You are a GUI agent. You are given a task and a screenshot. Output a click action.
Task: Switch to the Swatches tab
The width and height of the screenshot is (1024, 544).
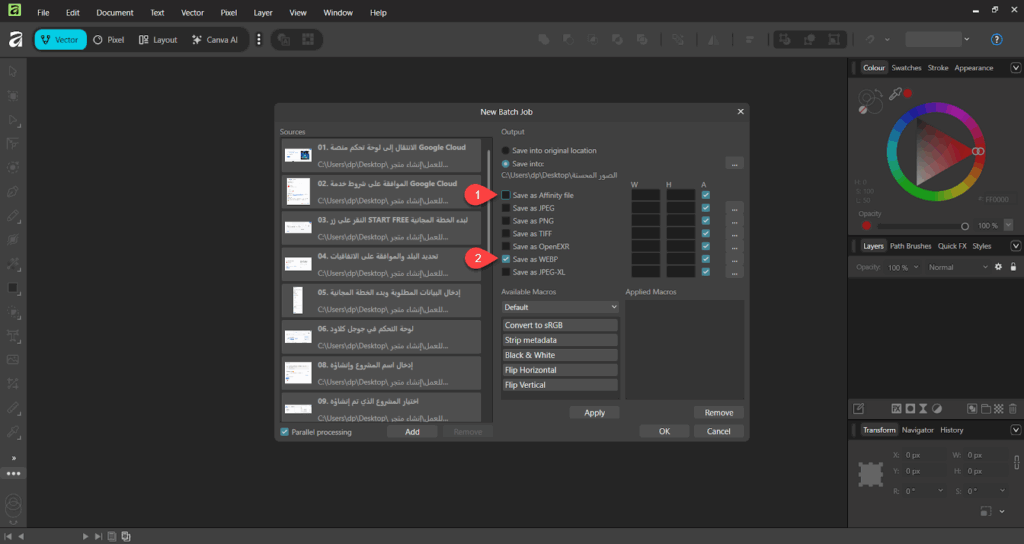(906, 68)
